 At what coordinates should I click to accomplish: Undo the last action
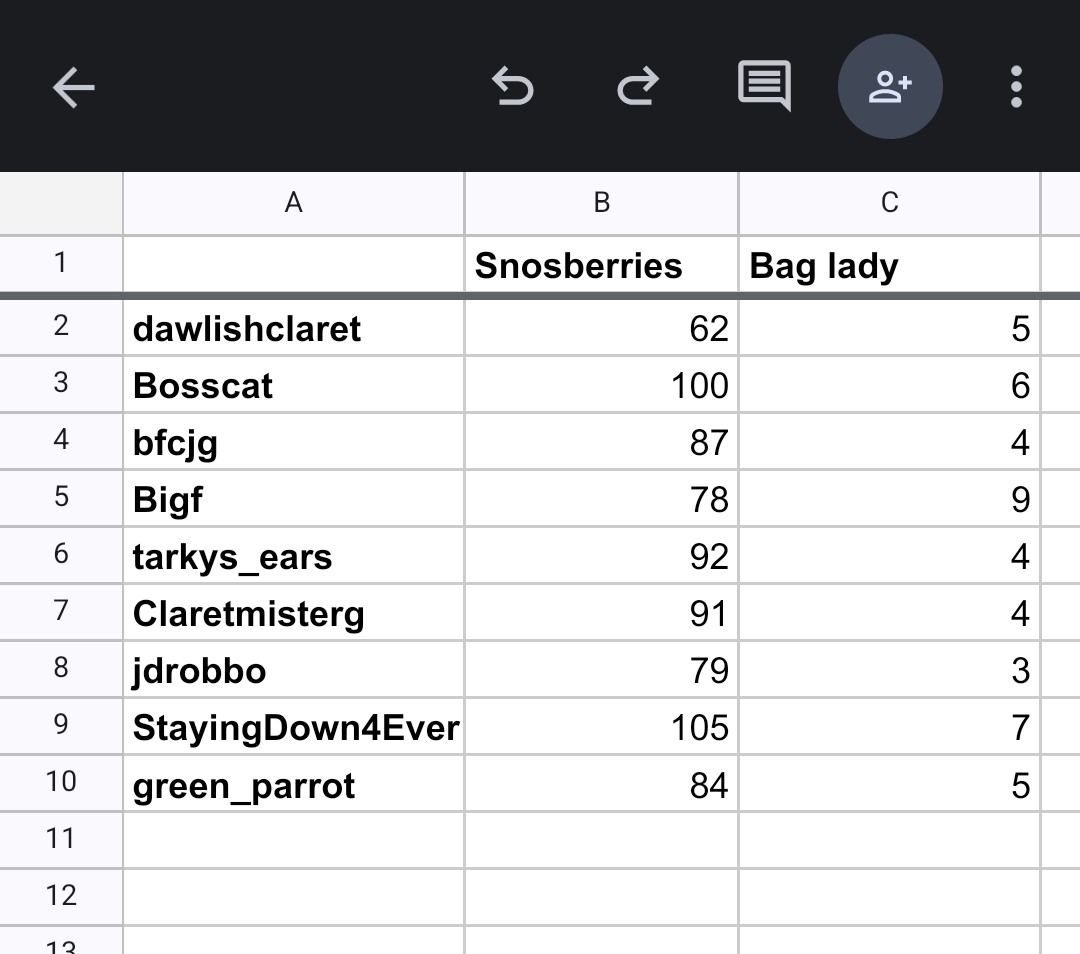[513, 88]
